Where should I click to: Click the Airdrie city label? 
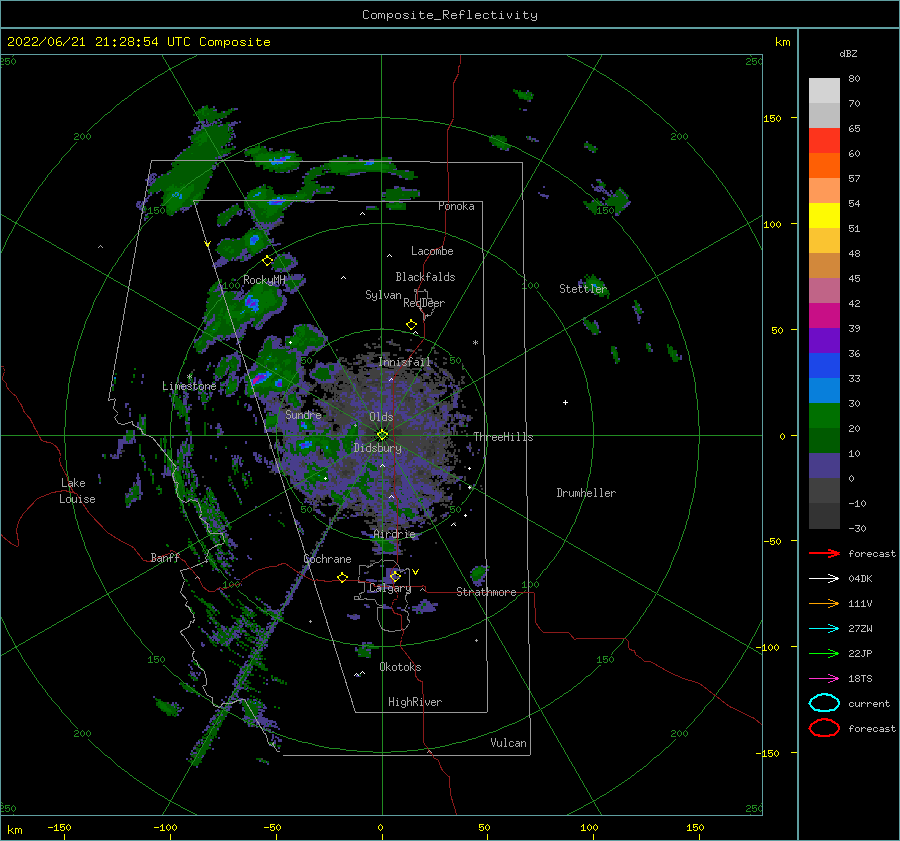click(394, 534)
